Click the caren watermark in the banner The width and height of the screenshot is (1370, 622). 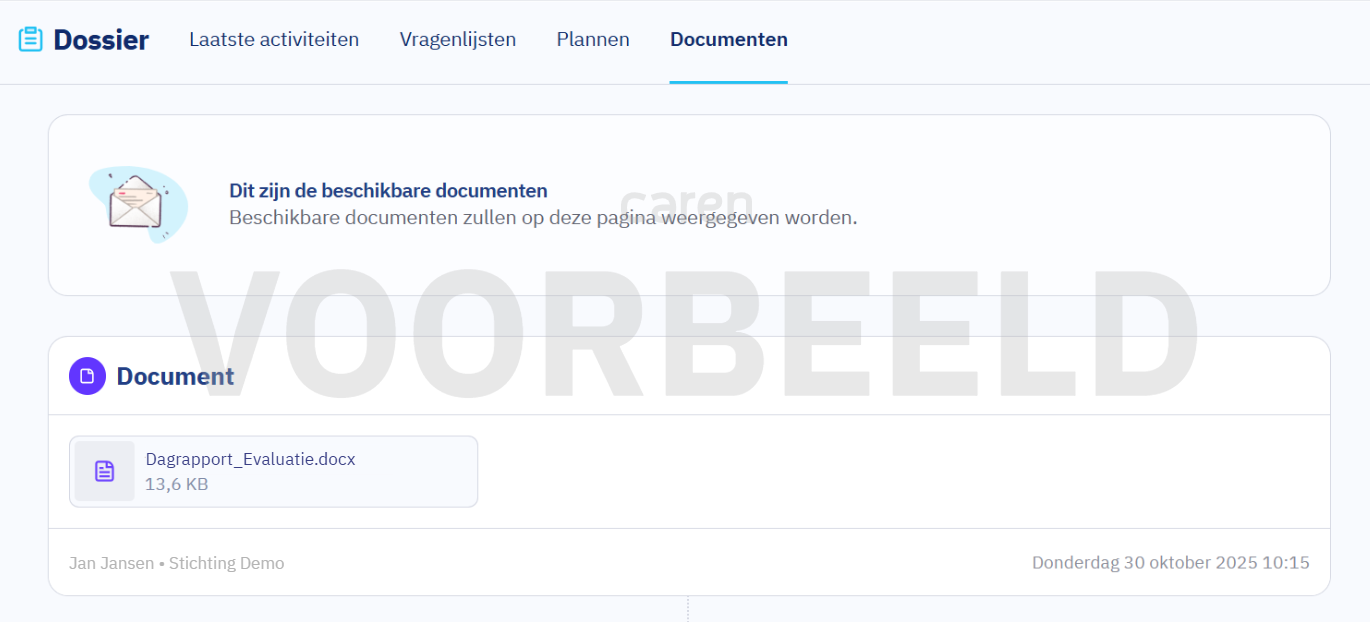687,199
